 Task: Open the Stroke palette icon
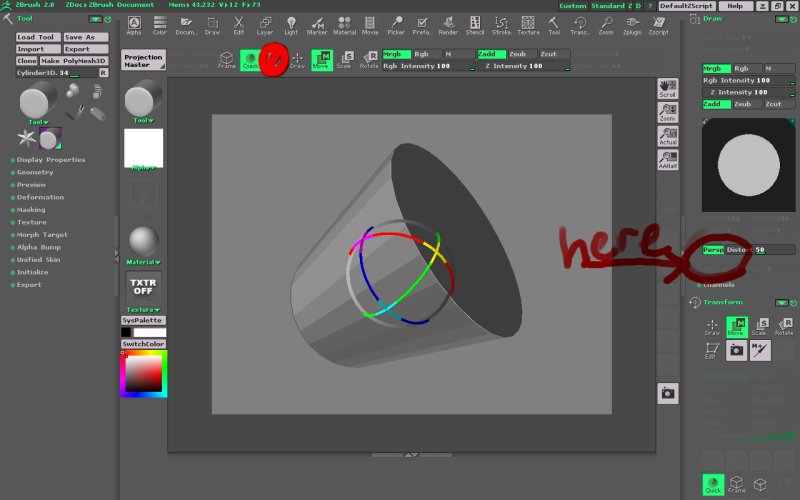(x=501, y=25)
